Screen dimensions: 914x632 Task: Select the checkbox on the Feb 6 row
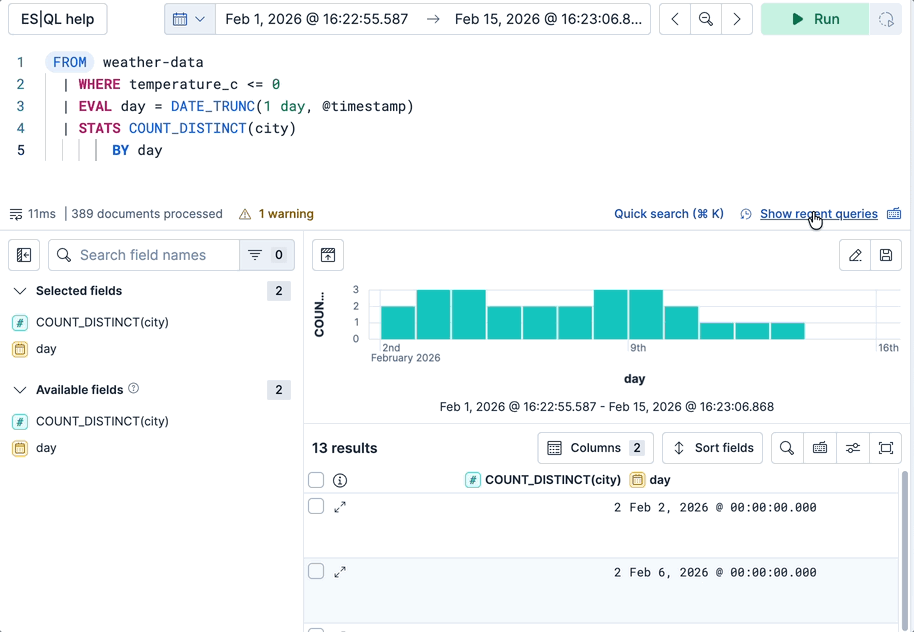pos(316,572)
